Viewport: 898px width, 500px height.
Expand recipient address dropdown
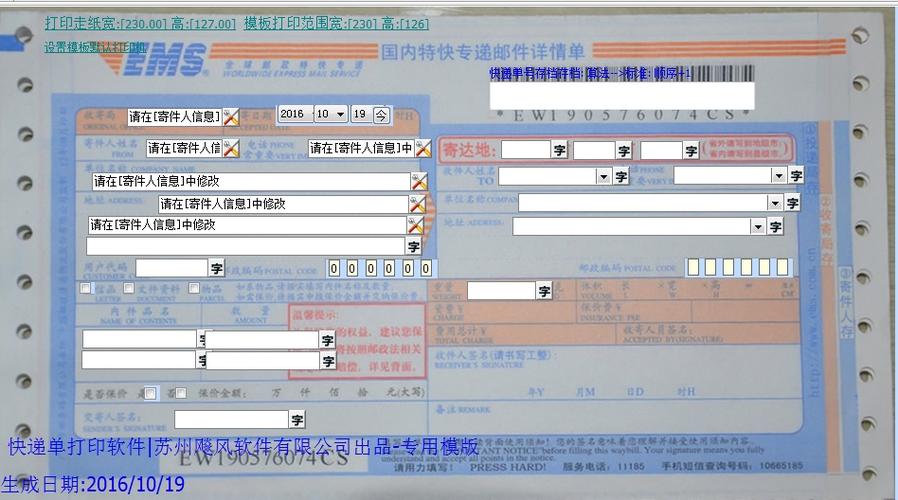pyautogui.click(x=758, y=226)
